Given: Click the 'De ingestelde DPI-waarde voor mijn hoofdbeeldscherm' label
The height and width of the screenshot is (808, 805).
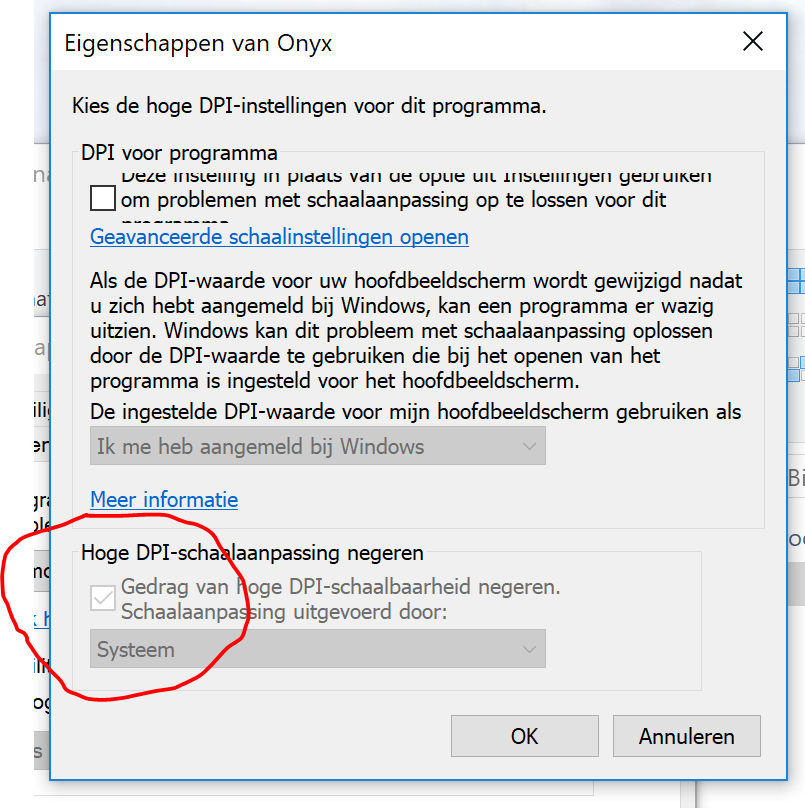Looking at the screenshot, I should pyautogui.click(x=415, y=412).
